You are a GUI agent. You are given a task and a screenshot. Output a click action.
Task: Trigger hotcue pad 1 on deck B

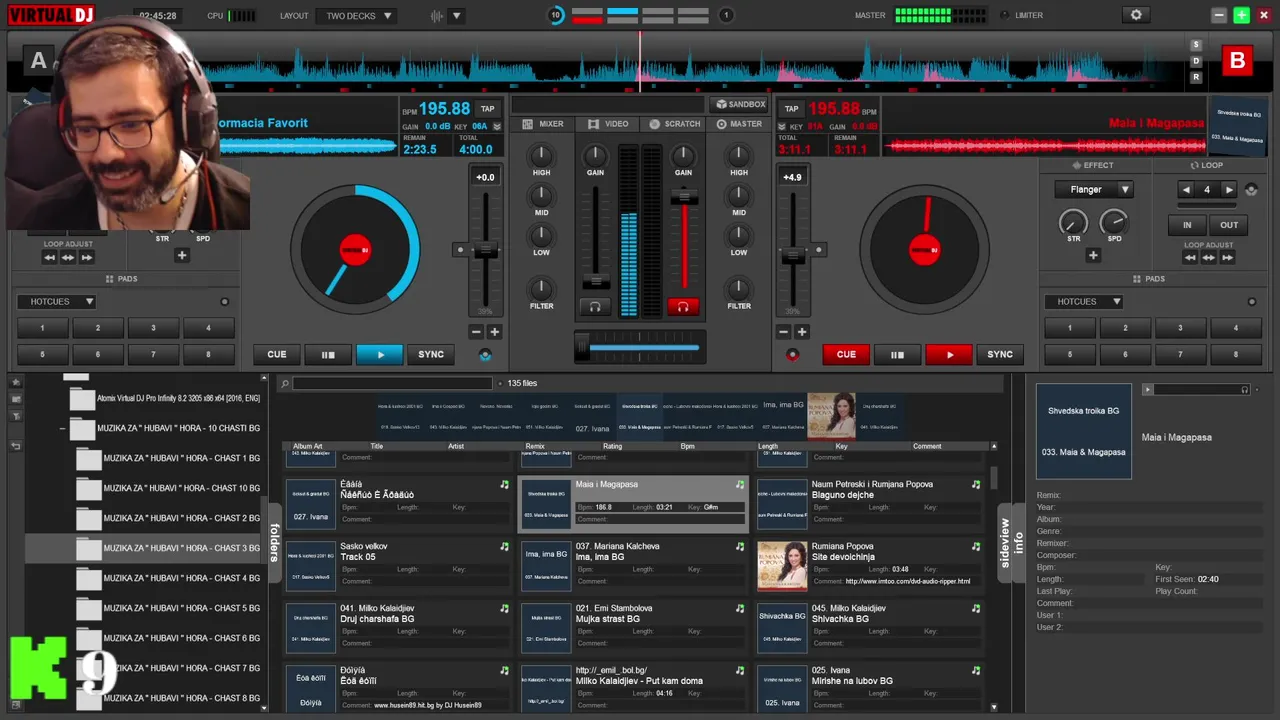(1069, 328)
